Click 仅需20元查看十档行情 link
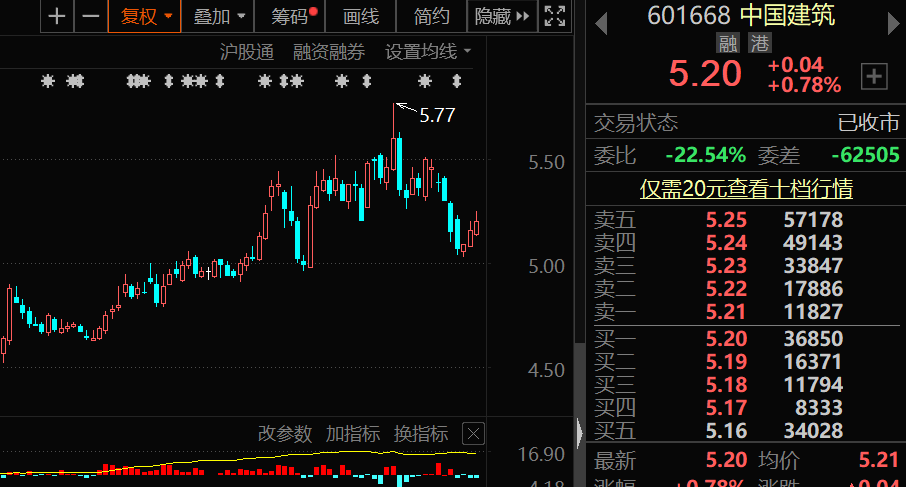The image size is (906, 487). click(746, 188)
